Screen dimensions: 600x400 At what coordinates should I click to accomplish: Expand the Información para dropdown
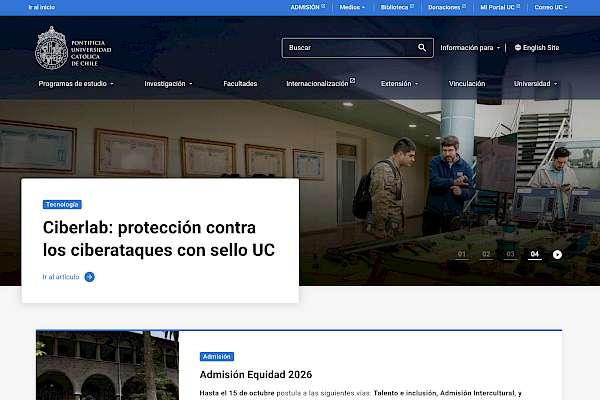pos(470,47)
